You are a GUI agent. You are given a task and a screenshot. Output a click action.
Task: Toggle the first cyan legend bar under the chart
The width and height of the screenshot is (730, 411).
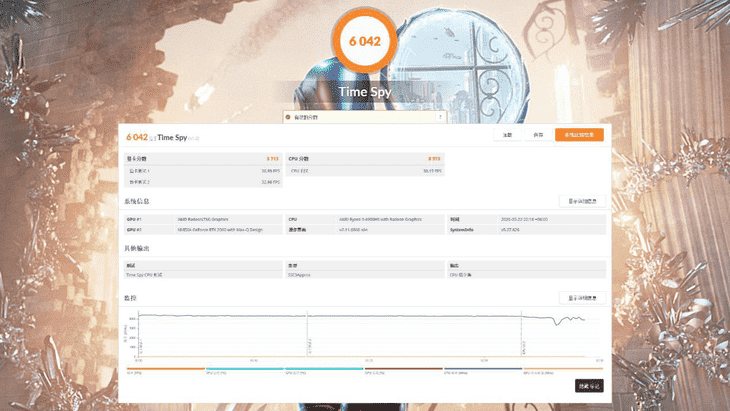click(245, 369)
